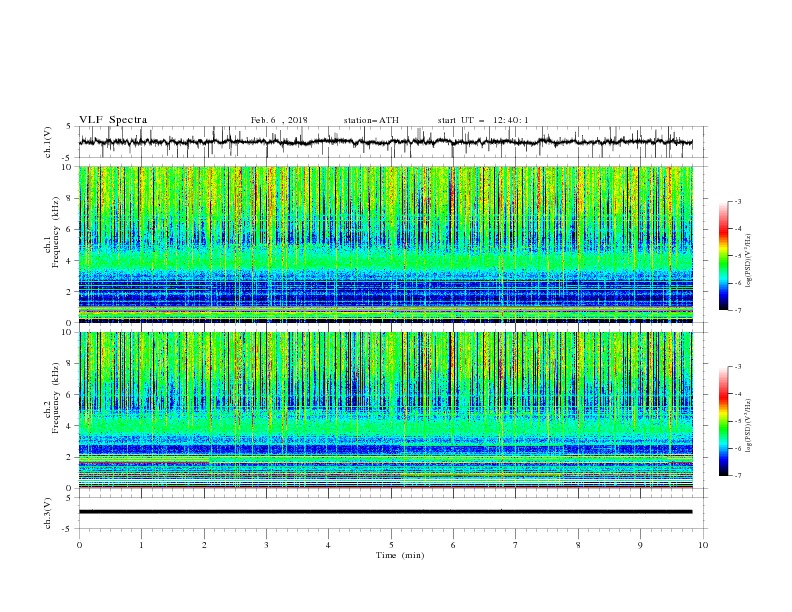Click the ch.3 flat black waveform trace

385,512
